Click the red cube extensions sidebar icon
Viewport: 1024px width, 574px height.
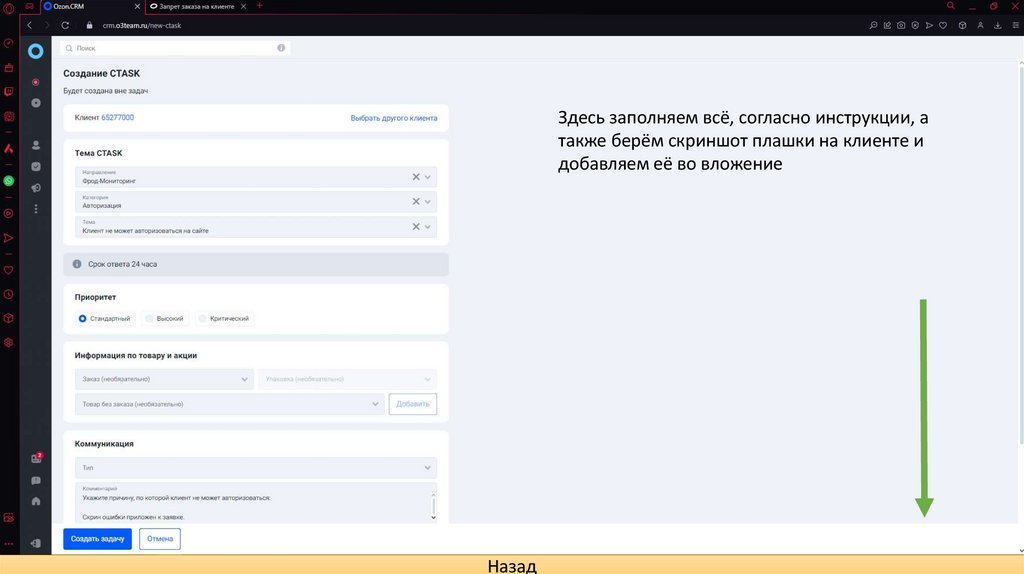point(8,318)
